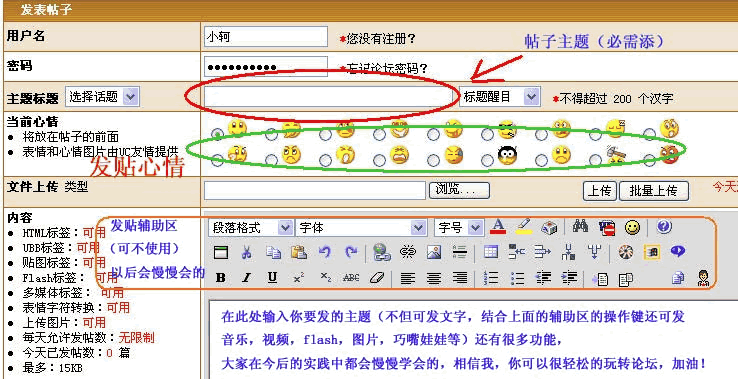Click the scissors Cut icon
Screen dimensions: 738x379
[246, 253]
